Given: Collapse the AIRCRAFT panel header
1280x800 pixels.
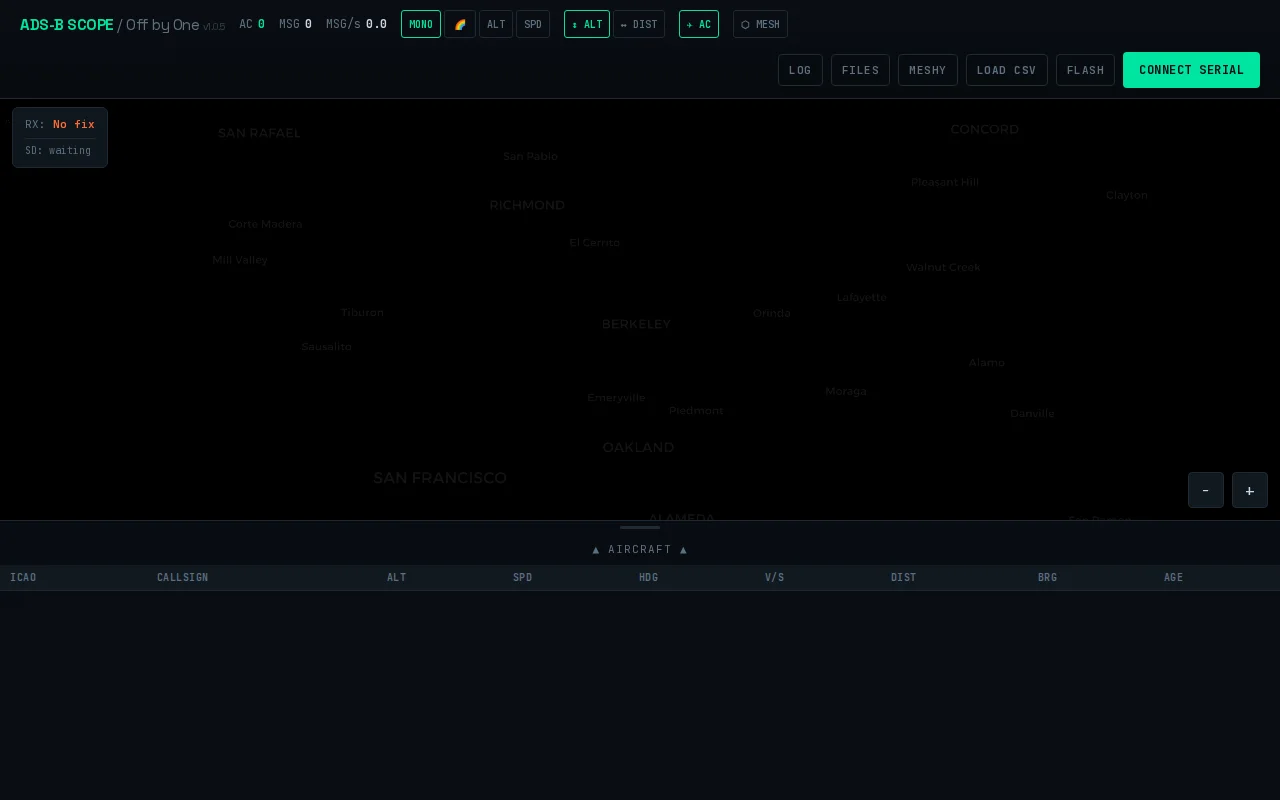Looking at the screenshot, I should pyautogui.click(x=640, y=549).
